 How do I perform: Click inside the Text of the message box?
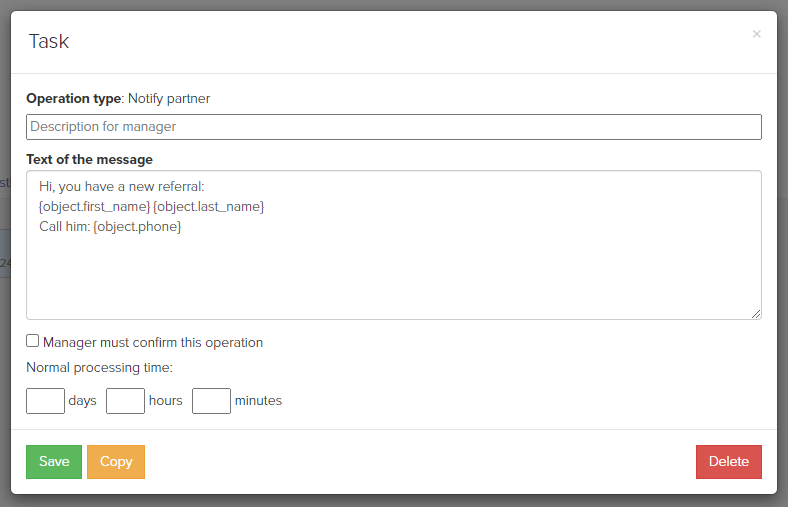tap(393, 245)
